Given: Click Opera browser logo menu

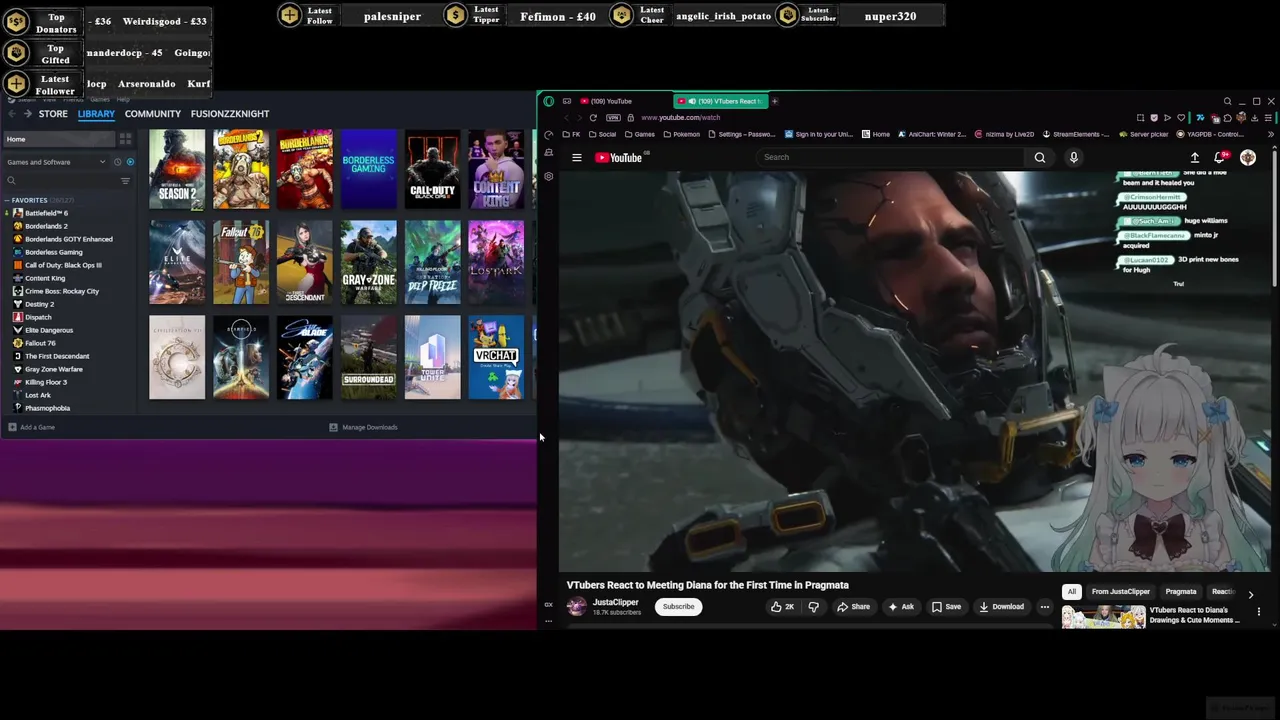Looking at the screenshot, I should coord(548,101).
